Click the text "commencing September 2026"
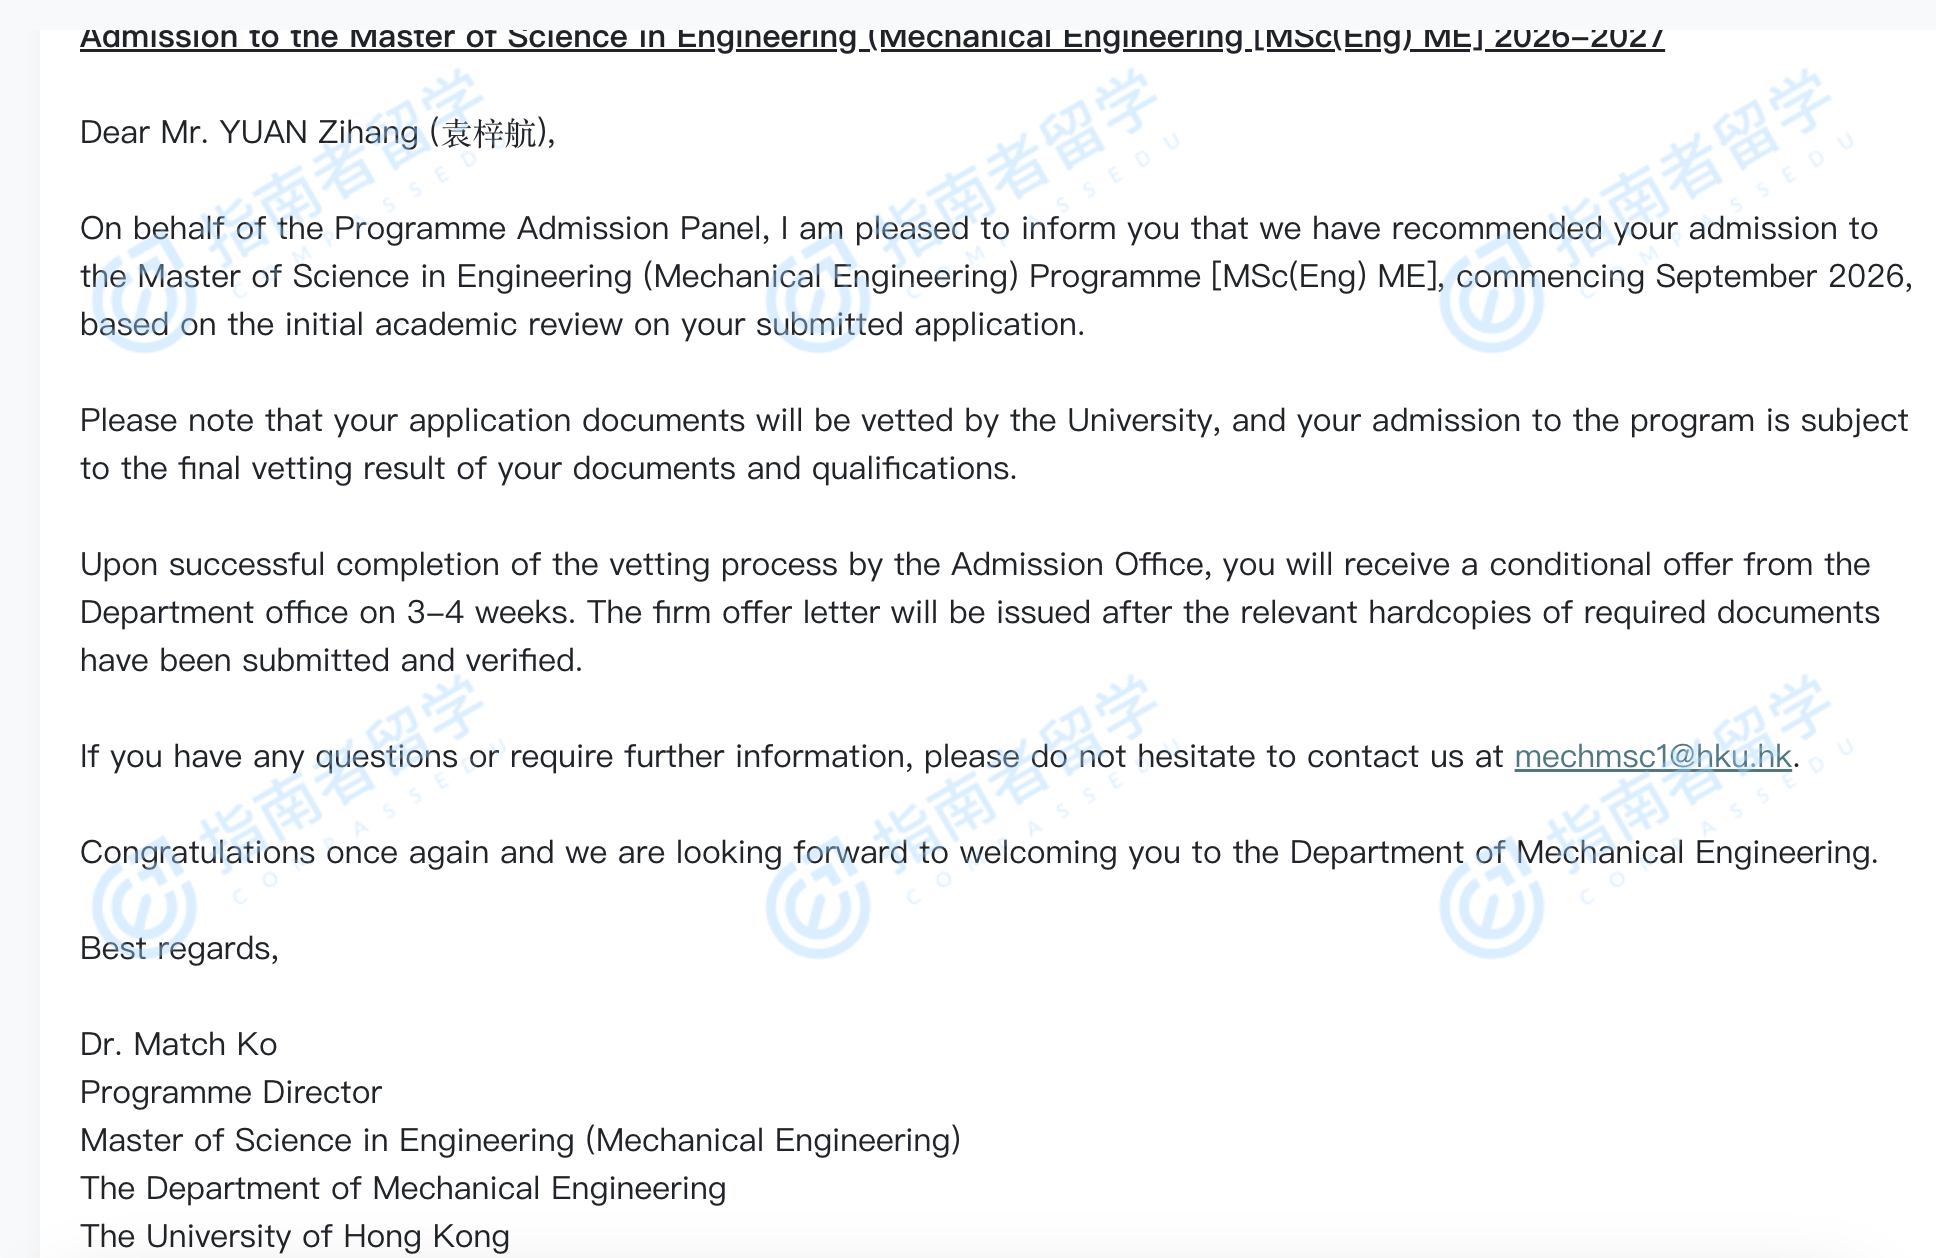This screenshot has height=1258, width=1936. [x=1683, y=277]
